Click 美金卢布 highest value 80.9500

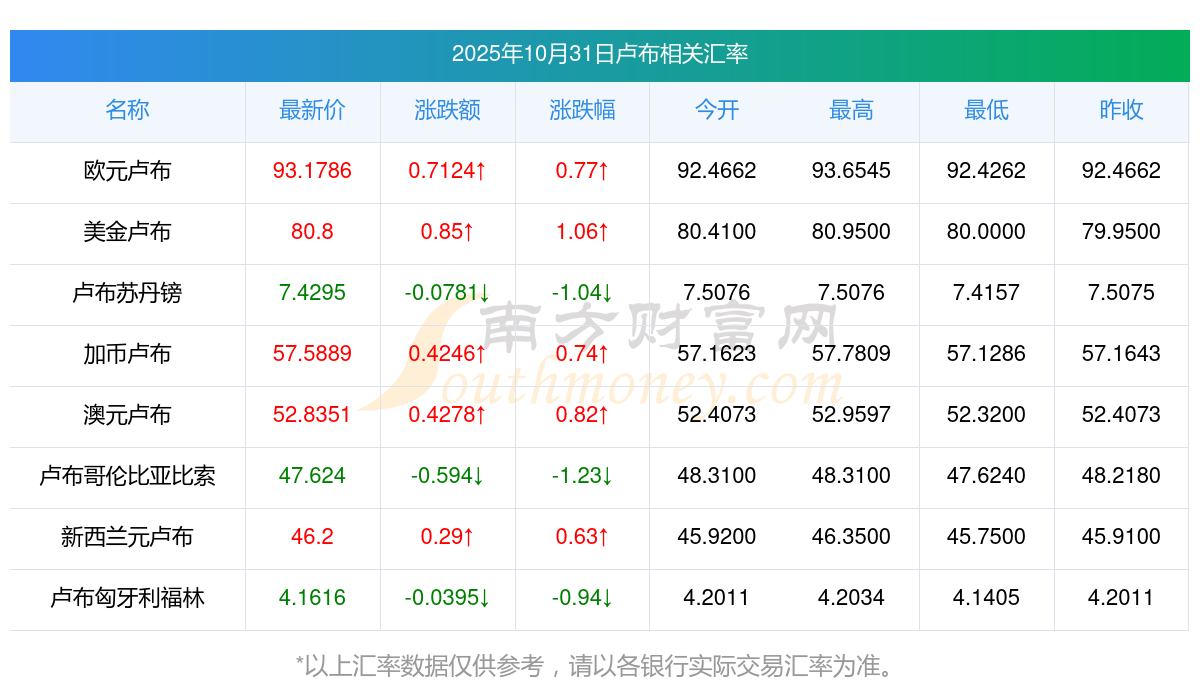(851, 232)
